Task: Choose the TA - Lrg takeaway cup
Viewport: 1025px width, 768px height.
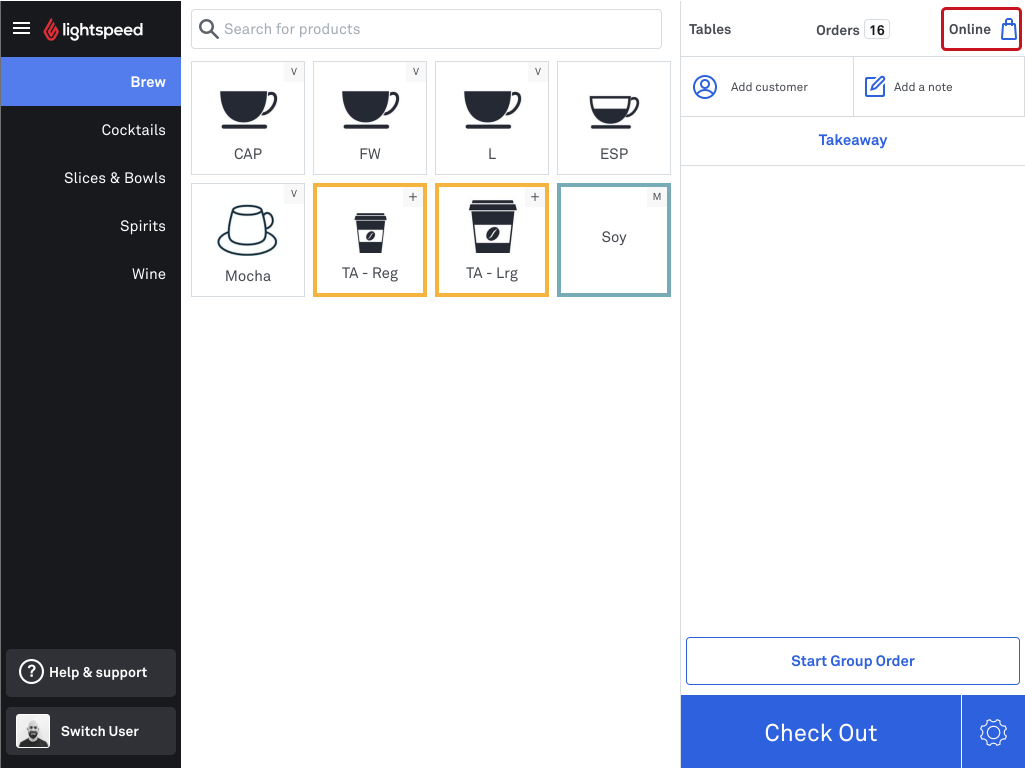Action: [x=492, y=240]
